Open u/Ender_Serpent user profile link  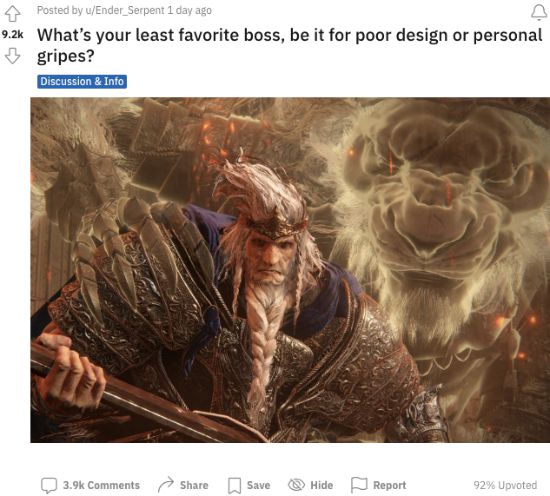125,11
